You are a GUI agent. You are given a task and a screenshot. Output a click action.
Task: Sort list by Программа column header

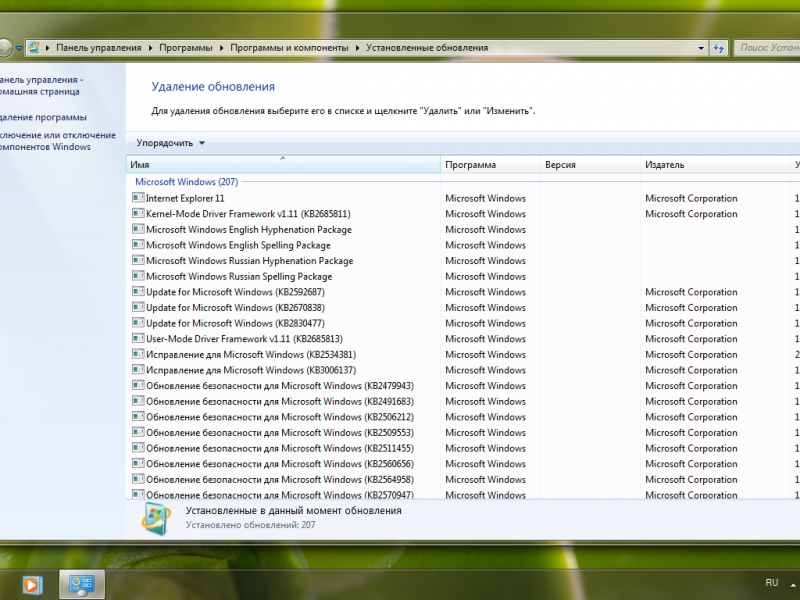[x=490, y=164]
